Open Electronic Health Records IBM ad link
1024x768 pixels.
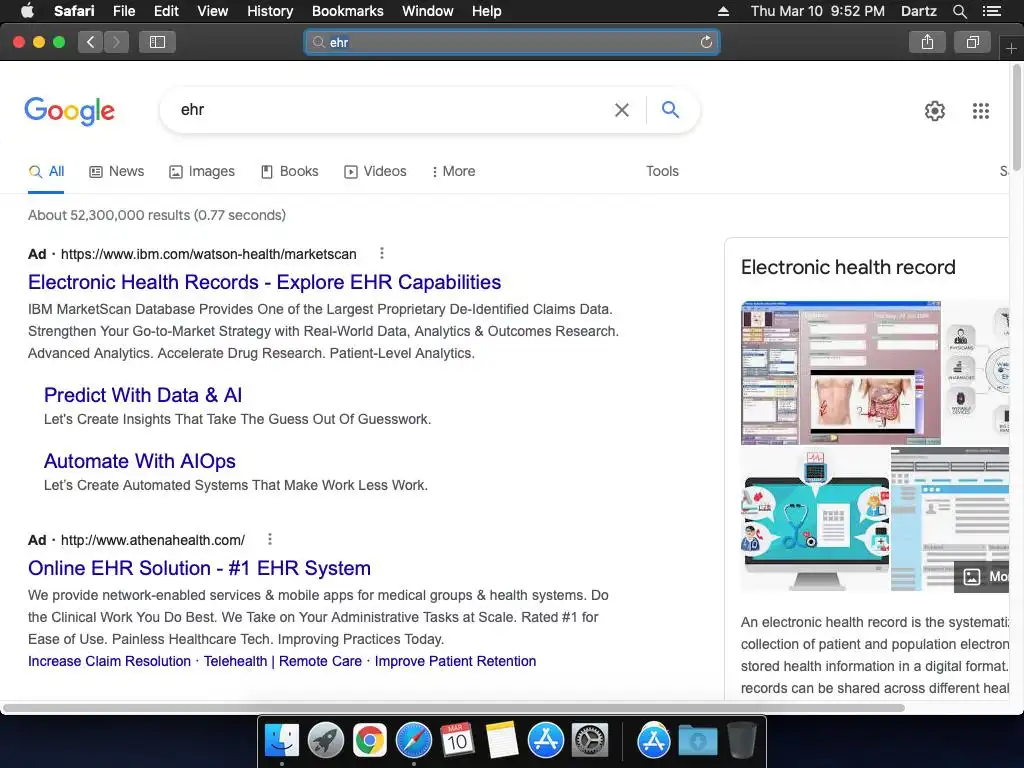264,282
